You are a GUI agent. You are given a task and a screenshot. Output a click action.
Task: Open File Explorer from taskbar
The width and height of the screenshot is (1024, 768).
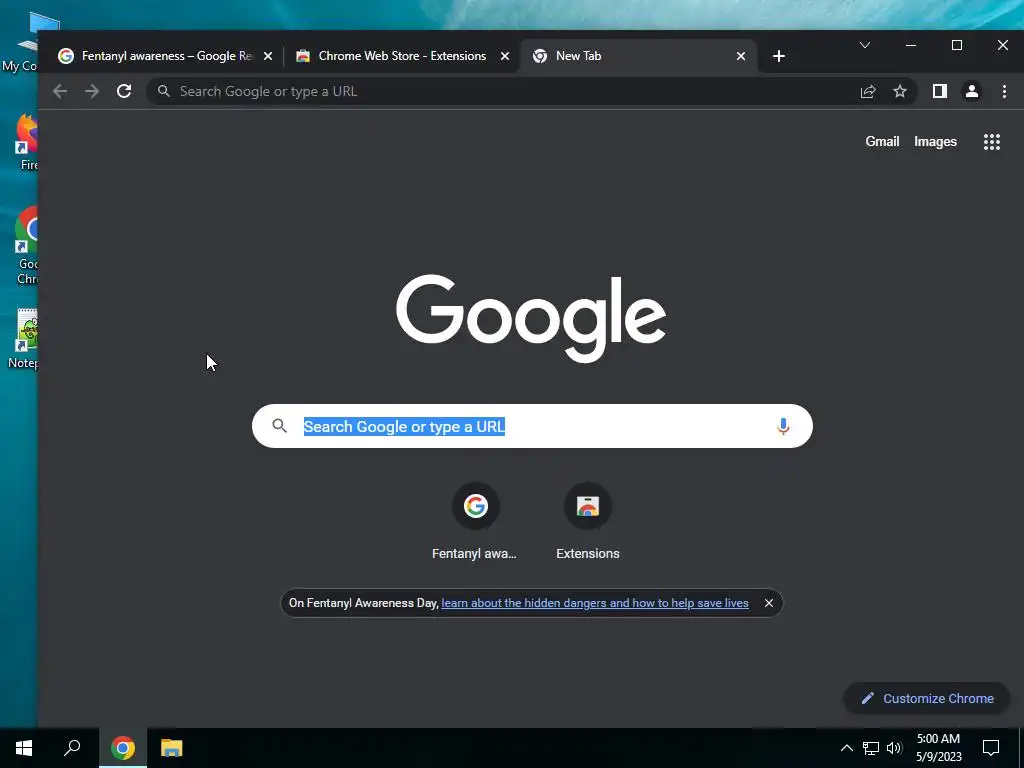172,748
